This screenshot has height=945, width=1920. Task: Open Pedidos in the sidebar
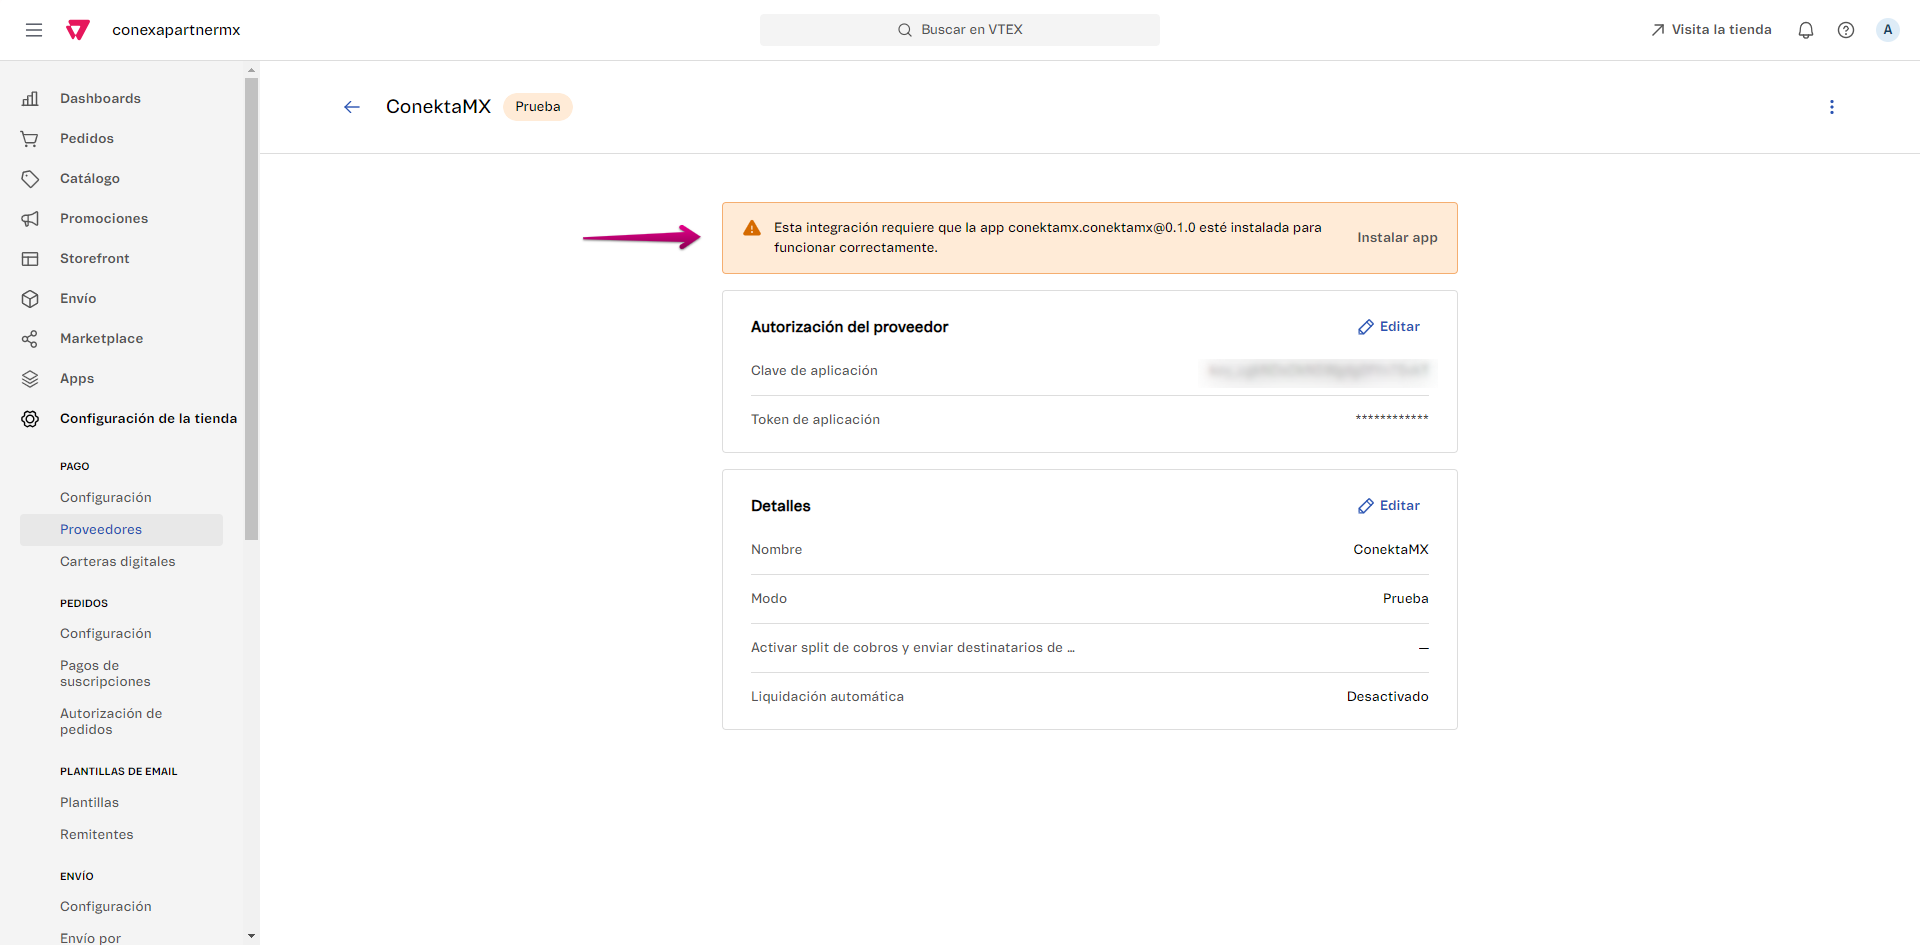[x=87, y=138]
